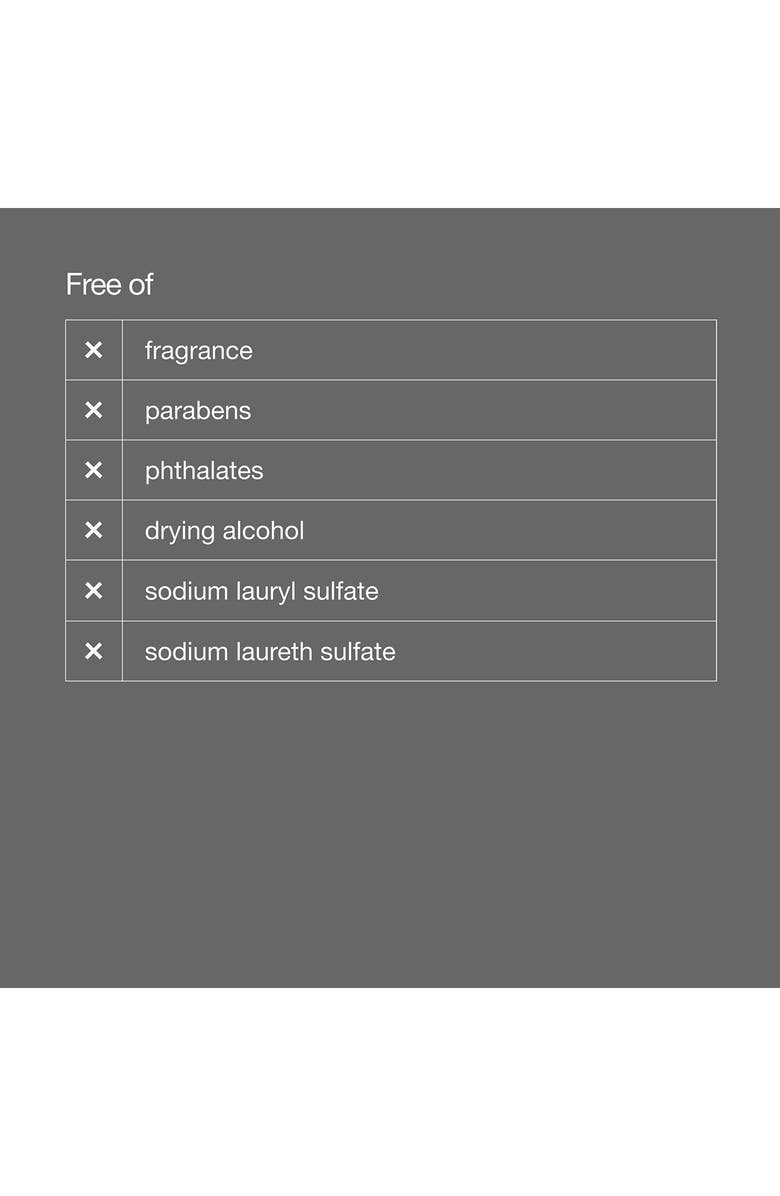This screenshot has width=780, height=1196.
Task: Click the X beside sodium laureth sulfate
Action: (x=93, y=651)
